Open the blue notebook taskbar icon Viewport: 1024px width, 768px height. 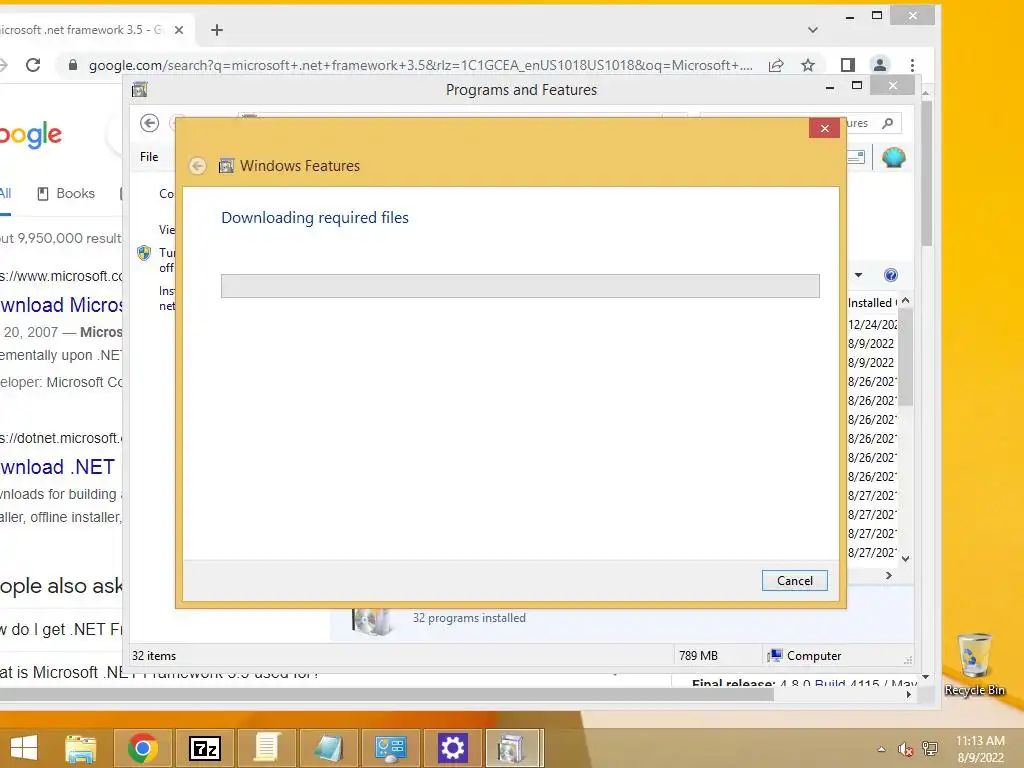pyautogui.click(x=328, y=748)
